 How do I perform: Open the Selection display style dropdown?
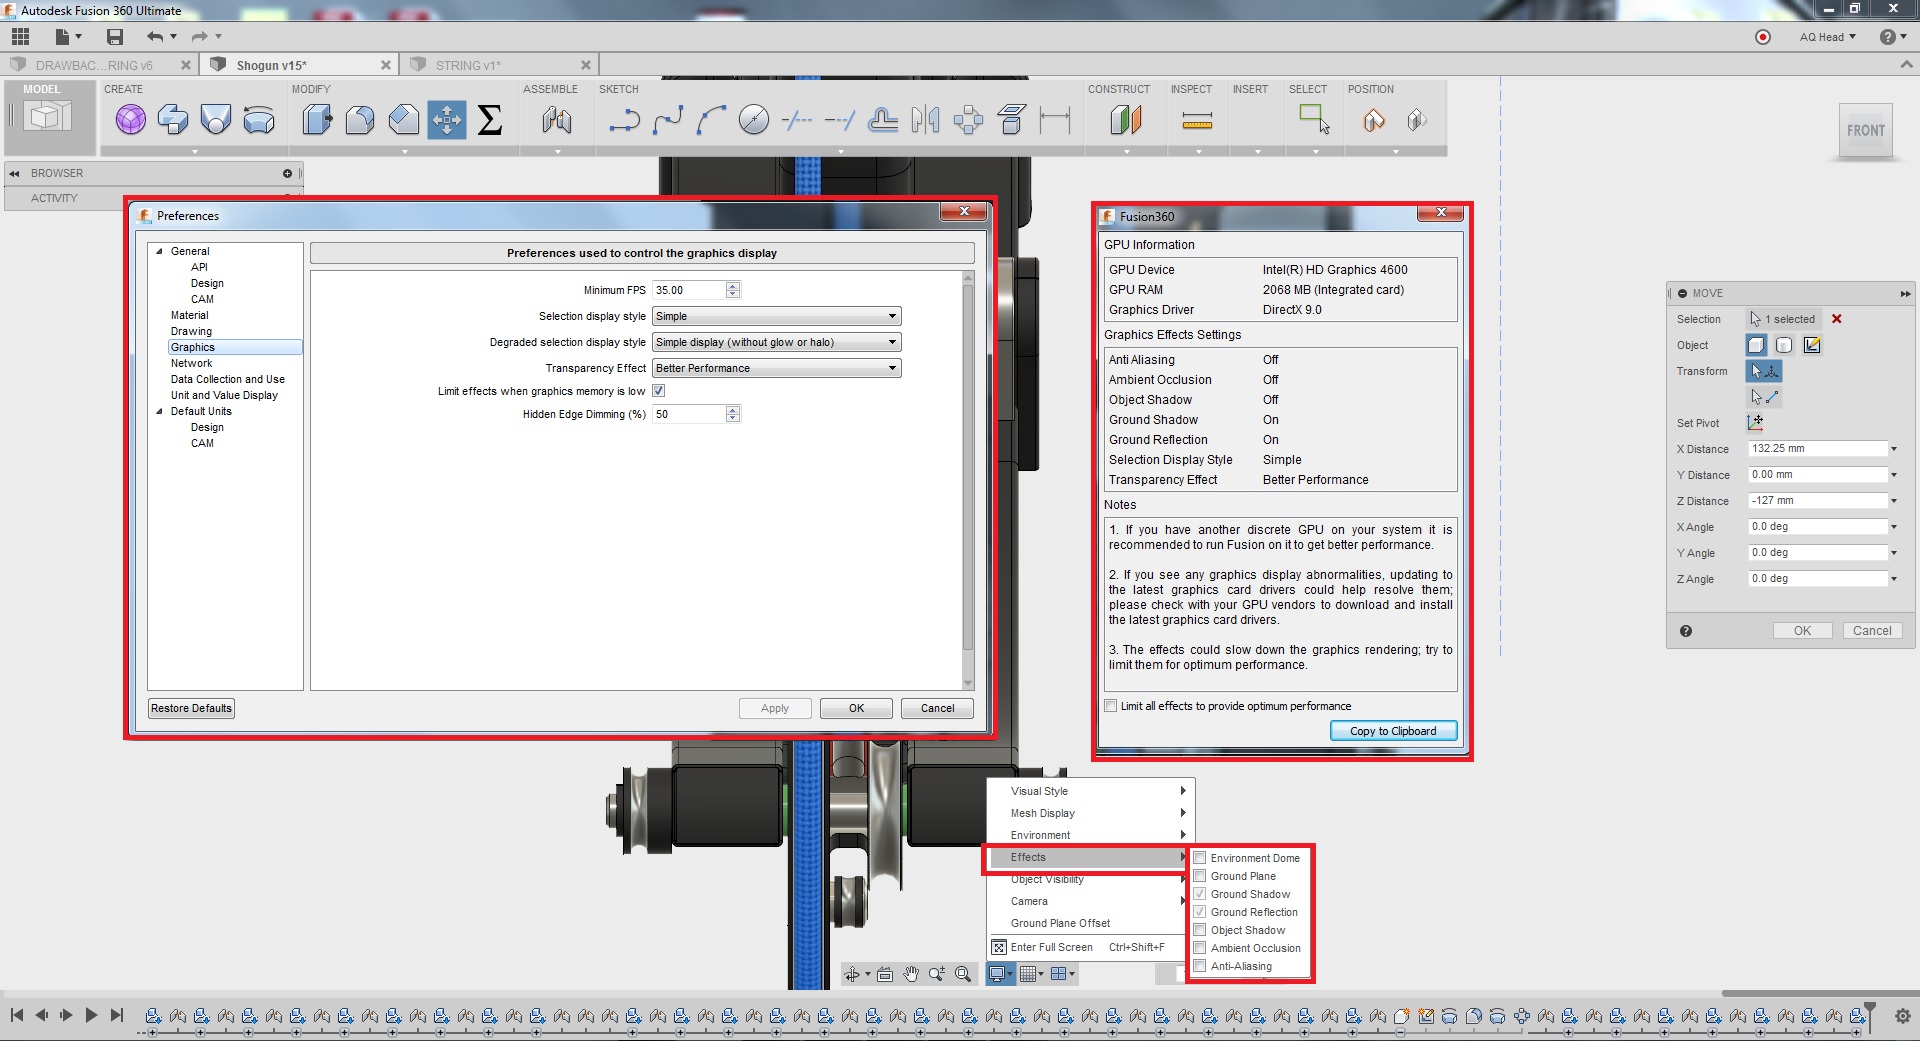777,316
